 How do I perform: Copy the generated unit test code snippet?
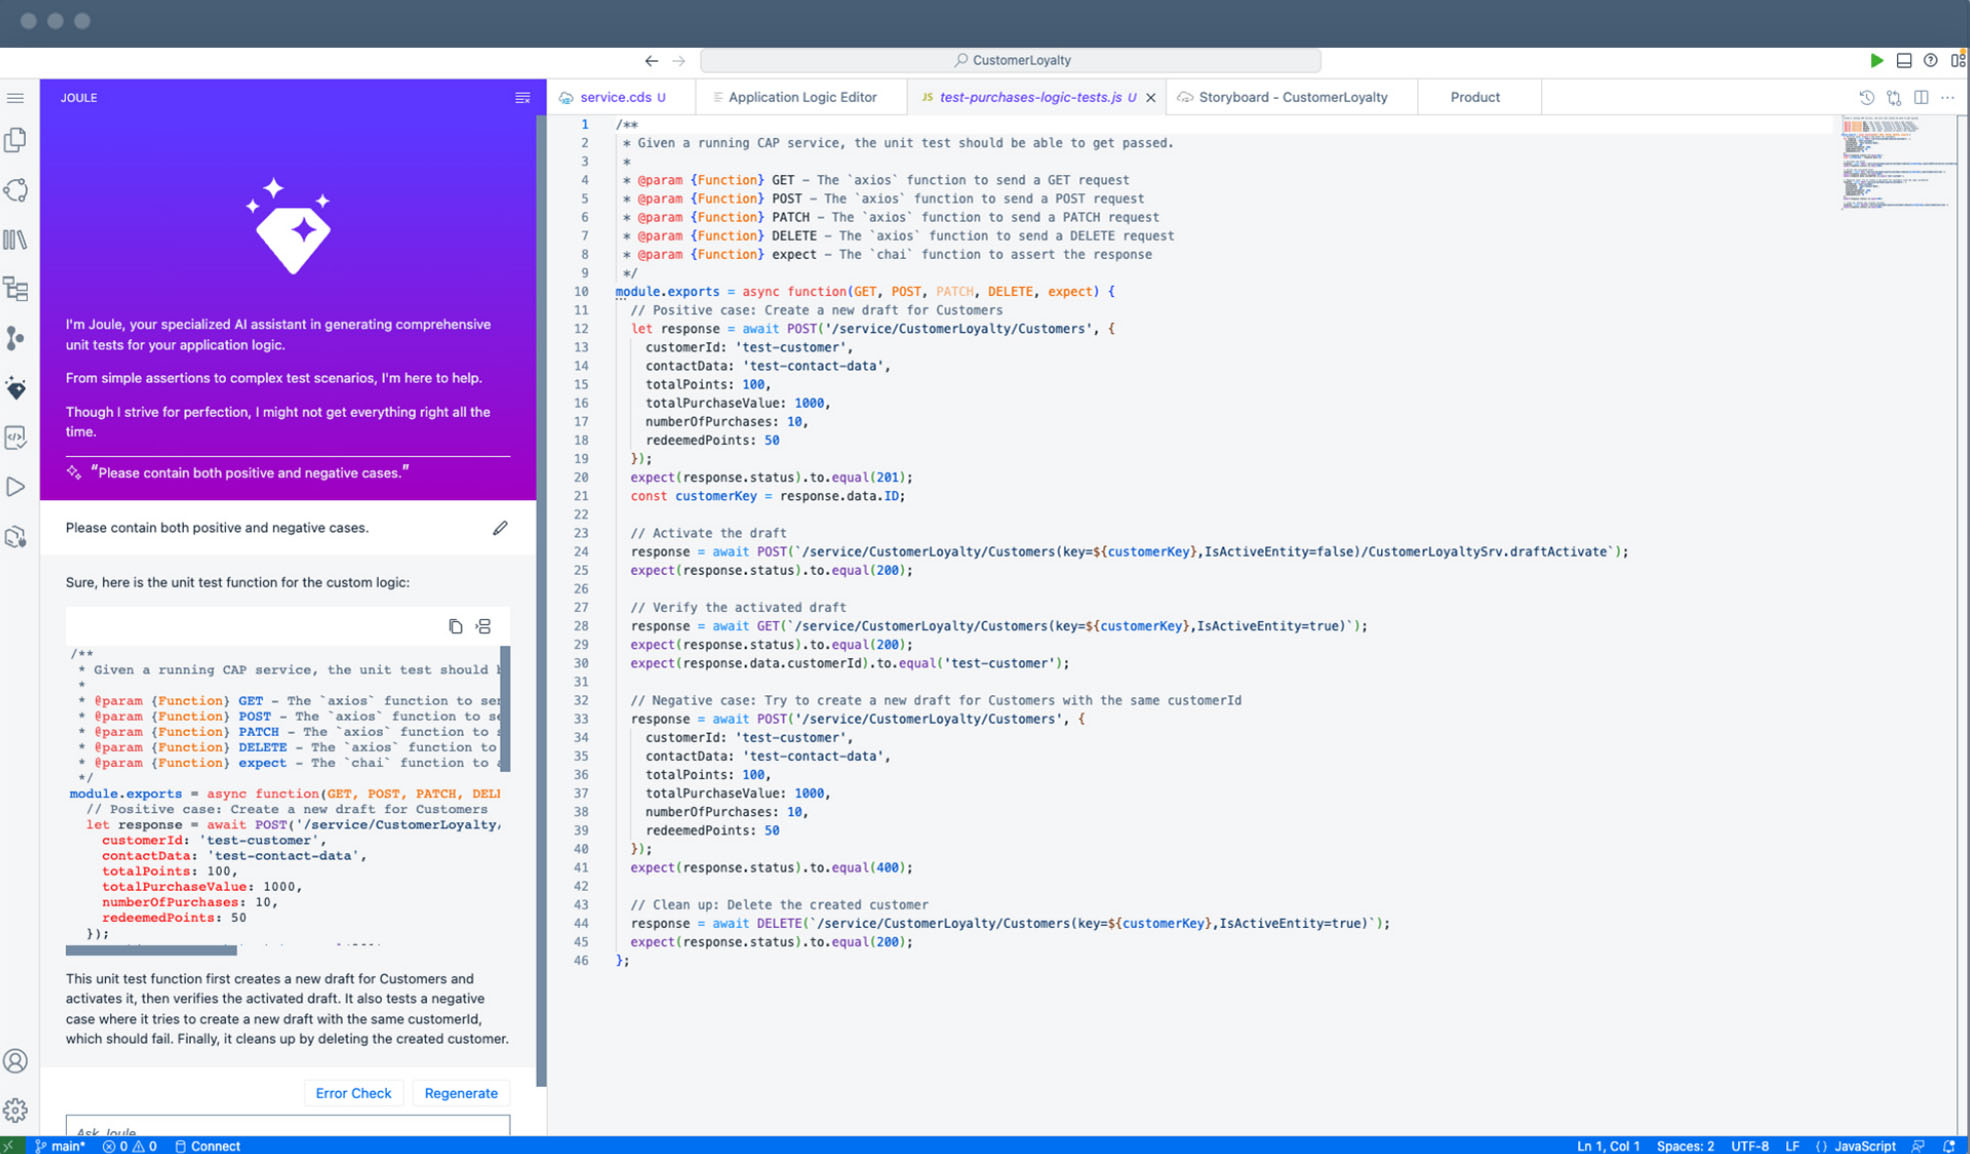coord(456,625)
